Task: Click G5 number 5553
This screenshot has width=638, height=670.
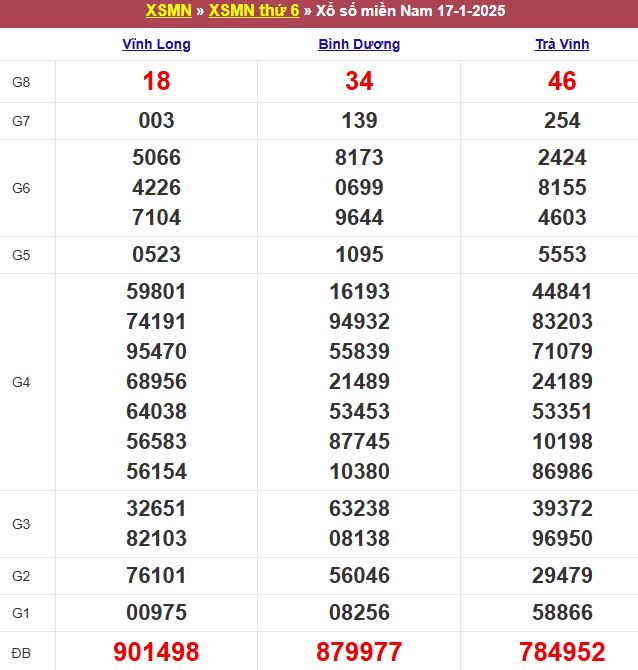Action: [x=562, y=254]
